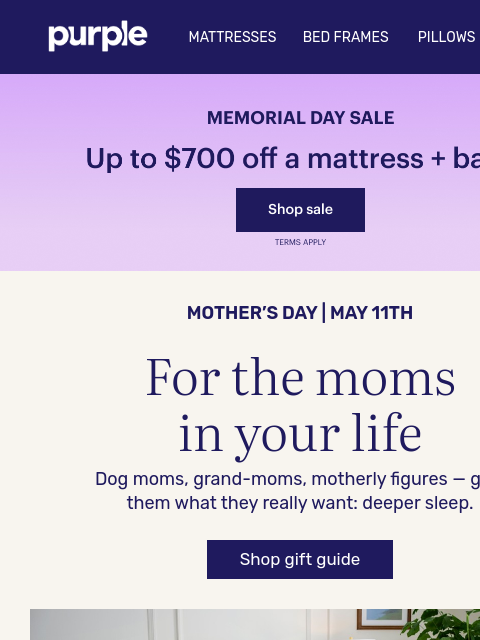The height and width of the screenshot is (640, 480).
Task: Click the Shop gift guide button
Action: [x=300, y=559]
